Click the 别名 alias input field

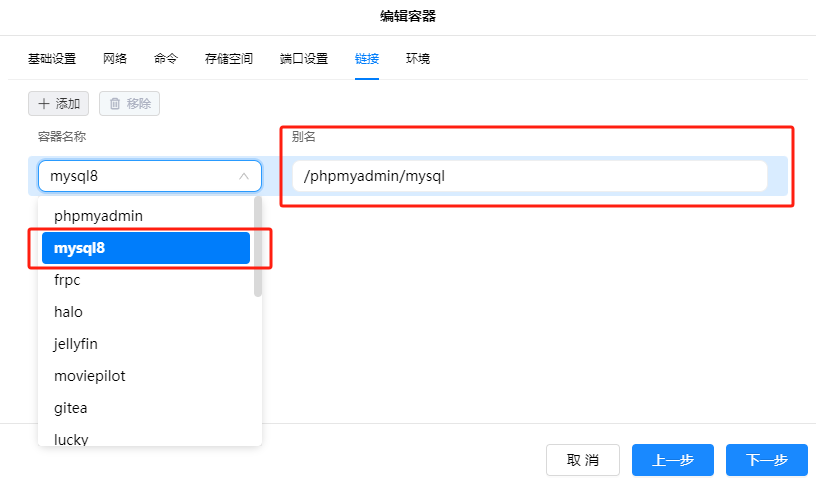coord(529,176)
